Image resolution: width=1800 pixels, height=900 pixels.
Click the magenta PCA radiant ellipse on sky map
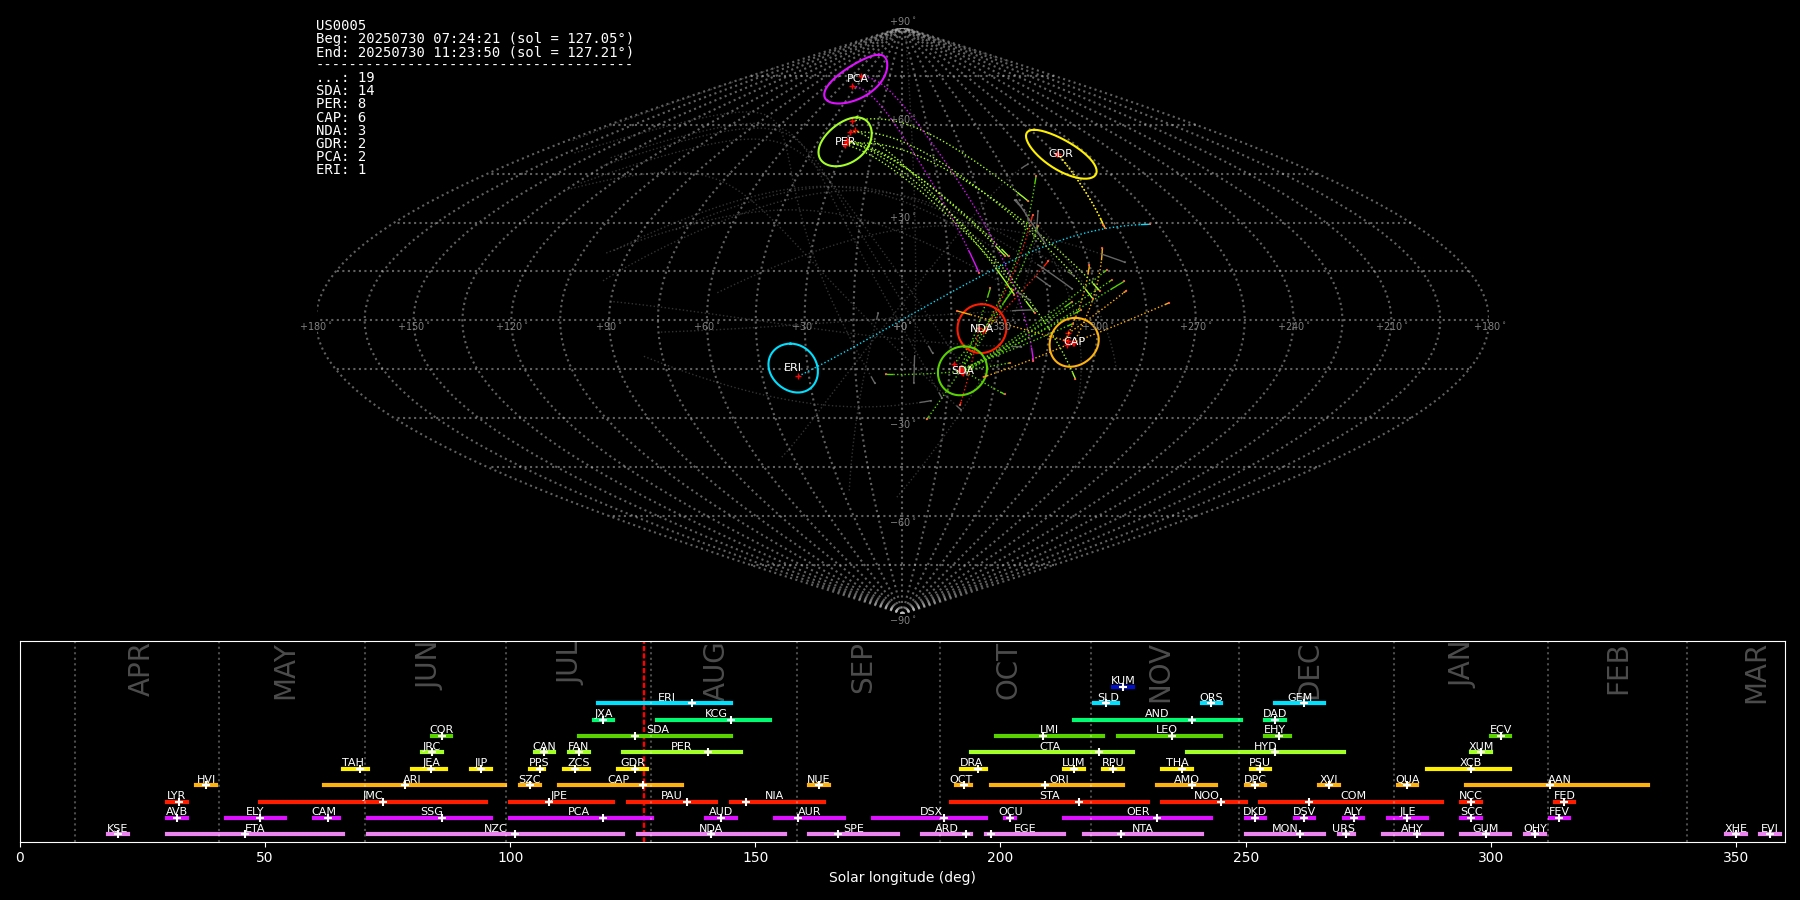pos(856,79)
